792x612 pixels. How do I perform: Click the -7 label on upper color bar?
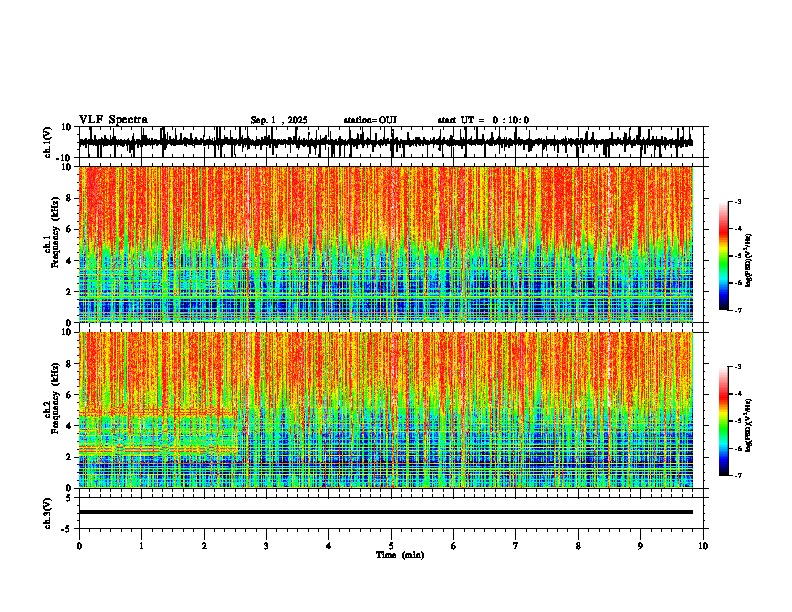[738, 310]
